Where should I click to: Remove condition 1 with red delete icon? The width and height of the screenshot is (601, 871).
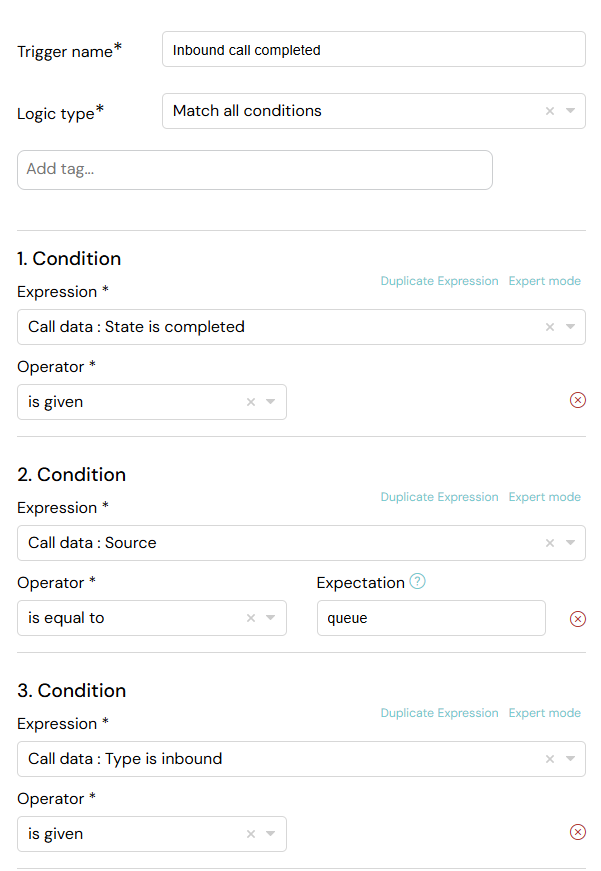[578, 400]
